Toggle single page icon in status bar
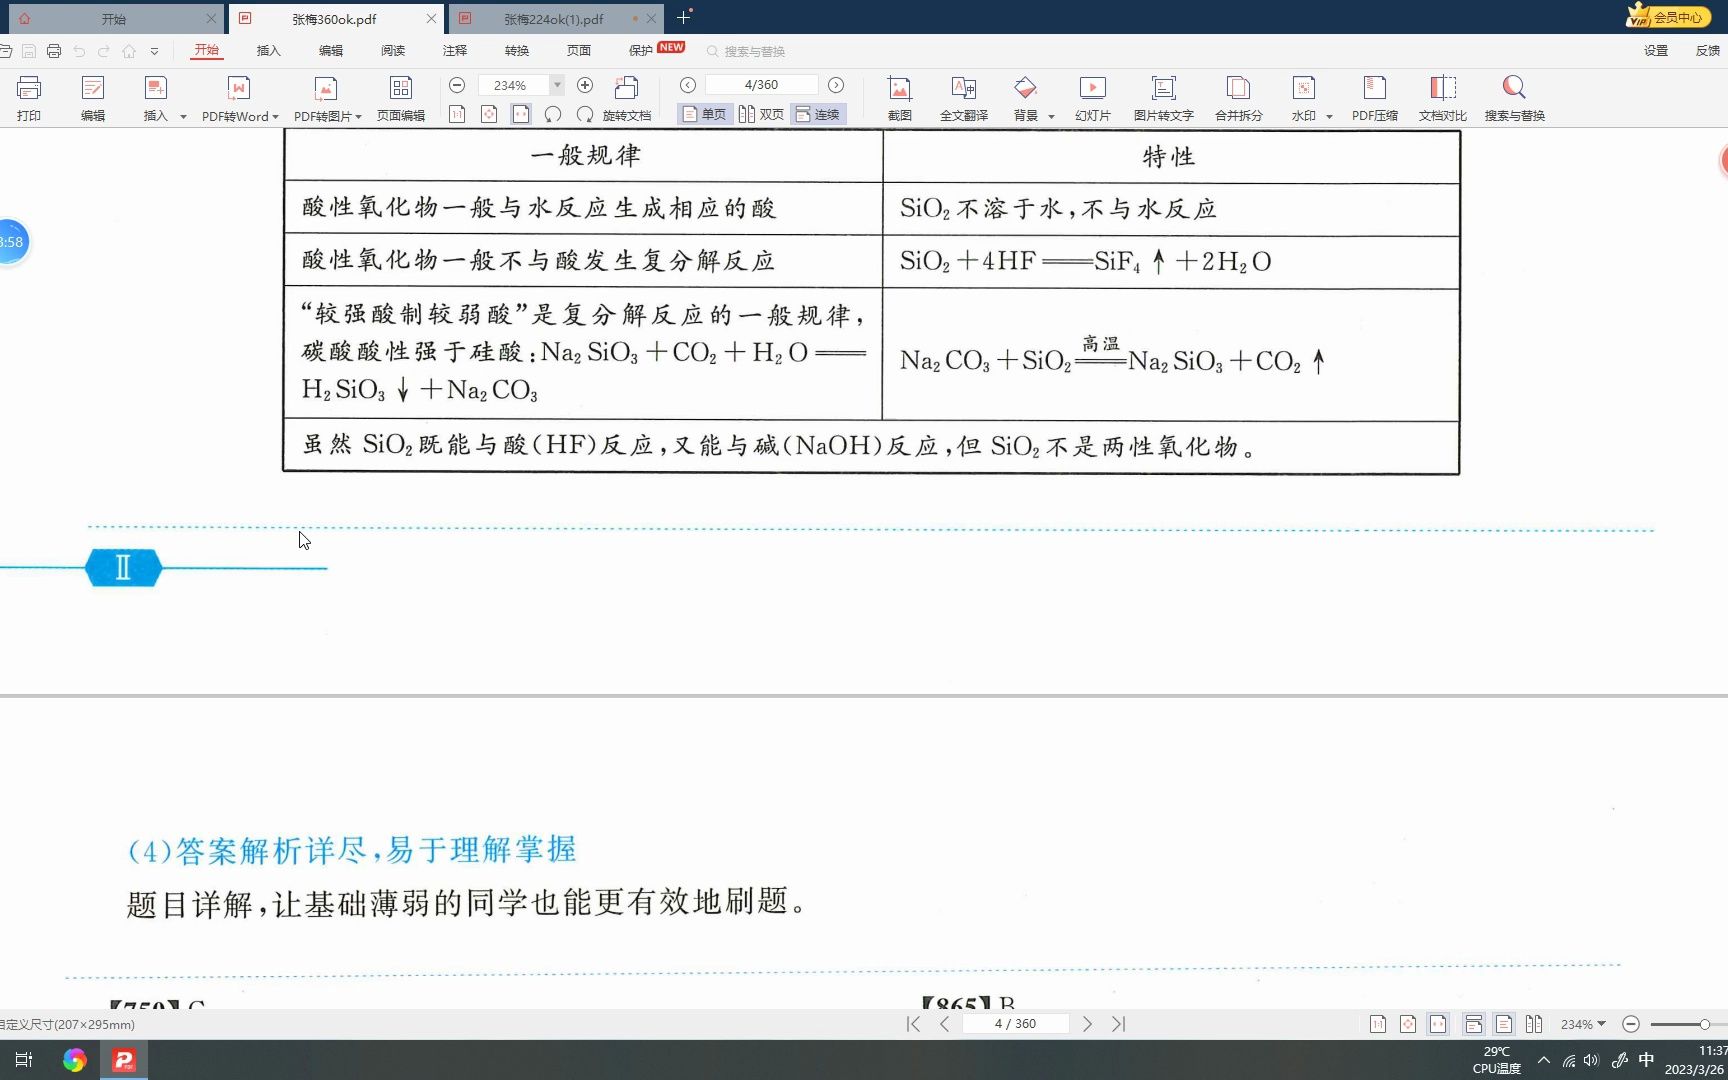Image resolution: width=1728 pixels, height=1080 pixels. pos(1504,1024)
